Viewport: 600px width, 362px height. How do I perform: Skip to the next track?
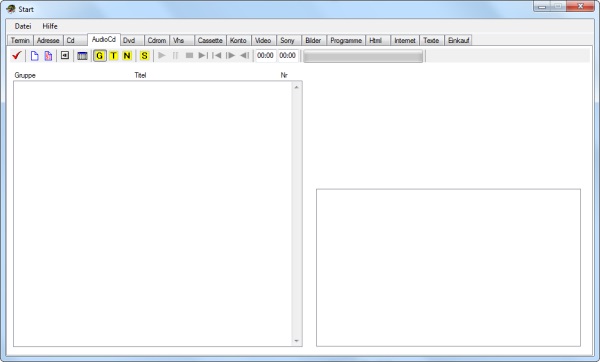pyautogui.click(x=203, y=55)
